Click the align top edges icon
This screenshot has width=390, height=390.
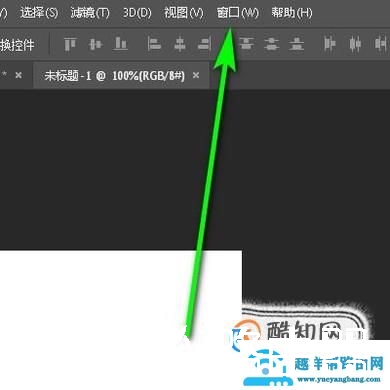pyautogui.click(x=70, y=44)
